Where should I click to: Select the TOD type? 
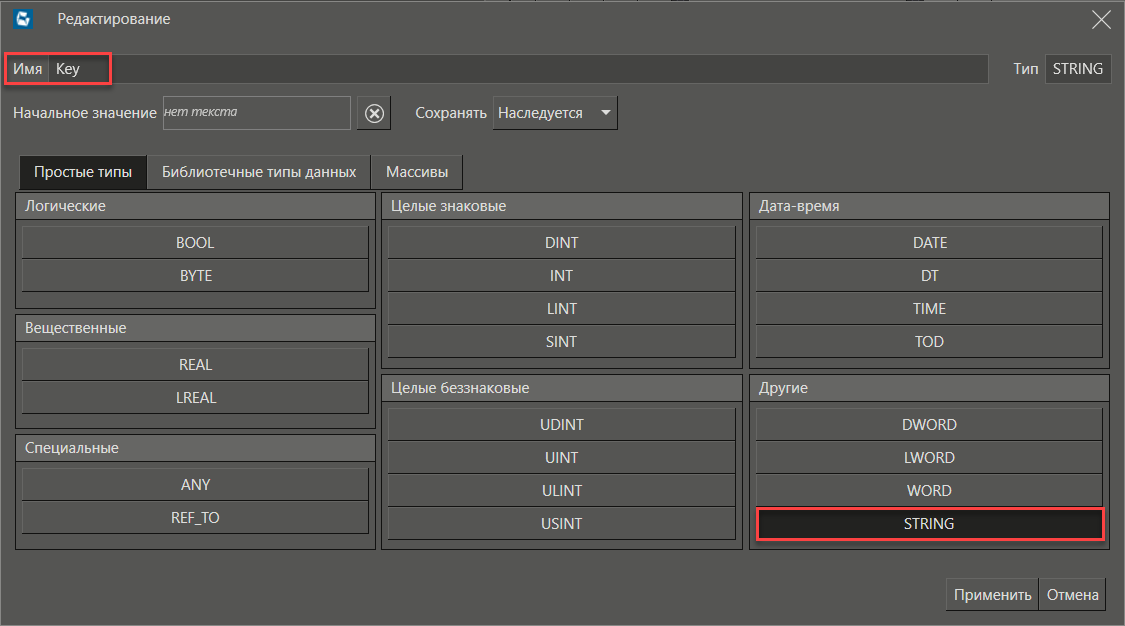click(x=929, y=341)
